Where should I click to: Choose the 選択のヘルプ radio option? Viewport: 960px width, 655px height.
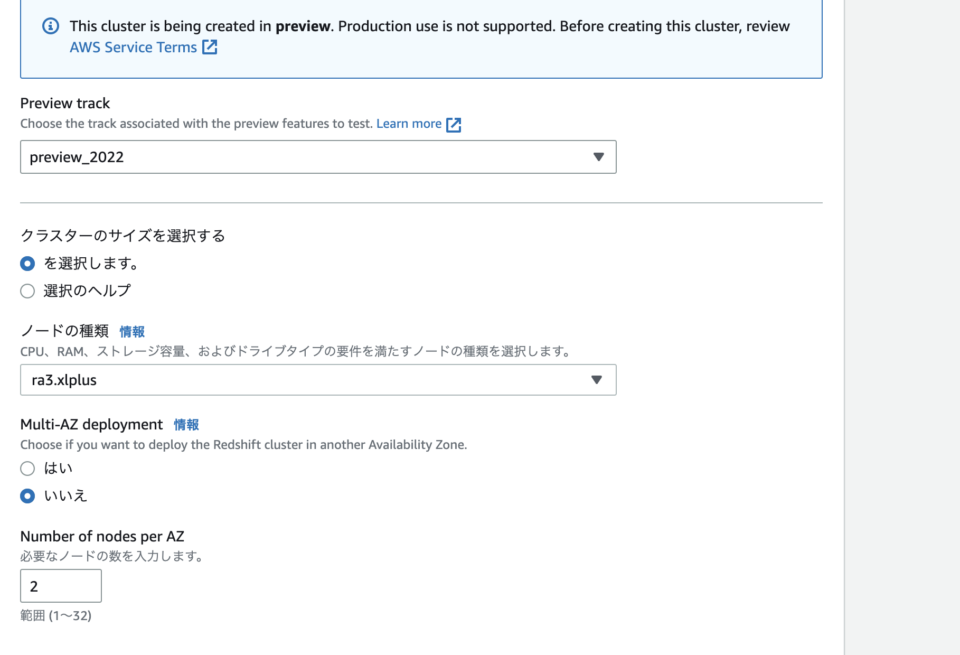click(28, 290)
